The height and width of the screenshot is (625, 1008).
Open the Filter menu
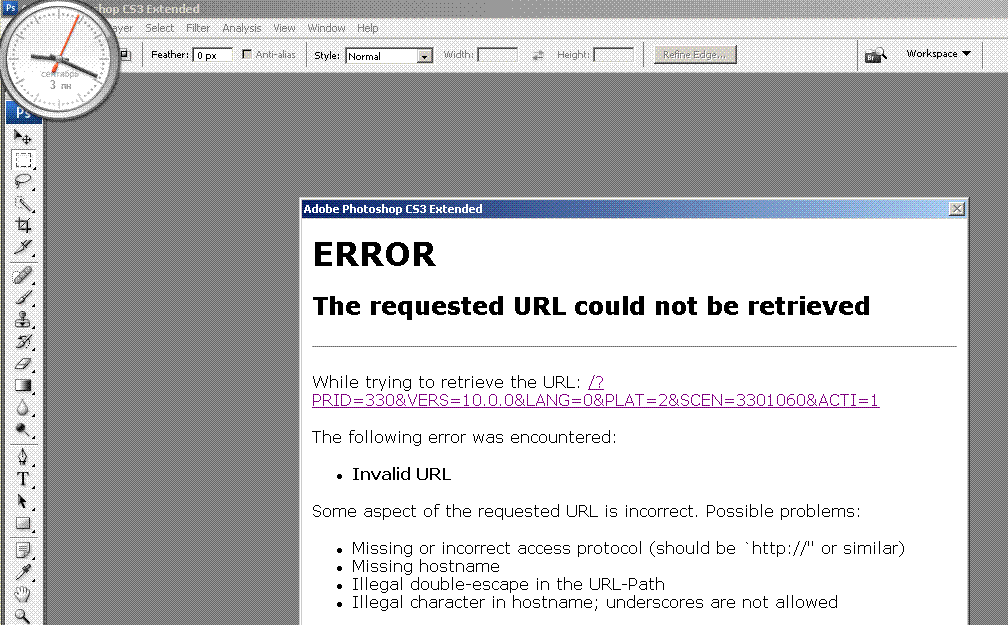(x=198, y=28)
